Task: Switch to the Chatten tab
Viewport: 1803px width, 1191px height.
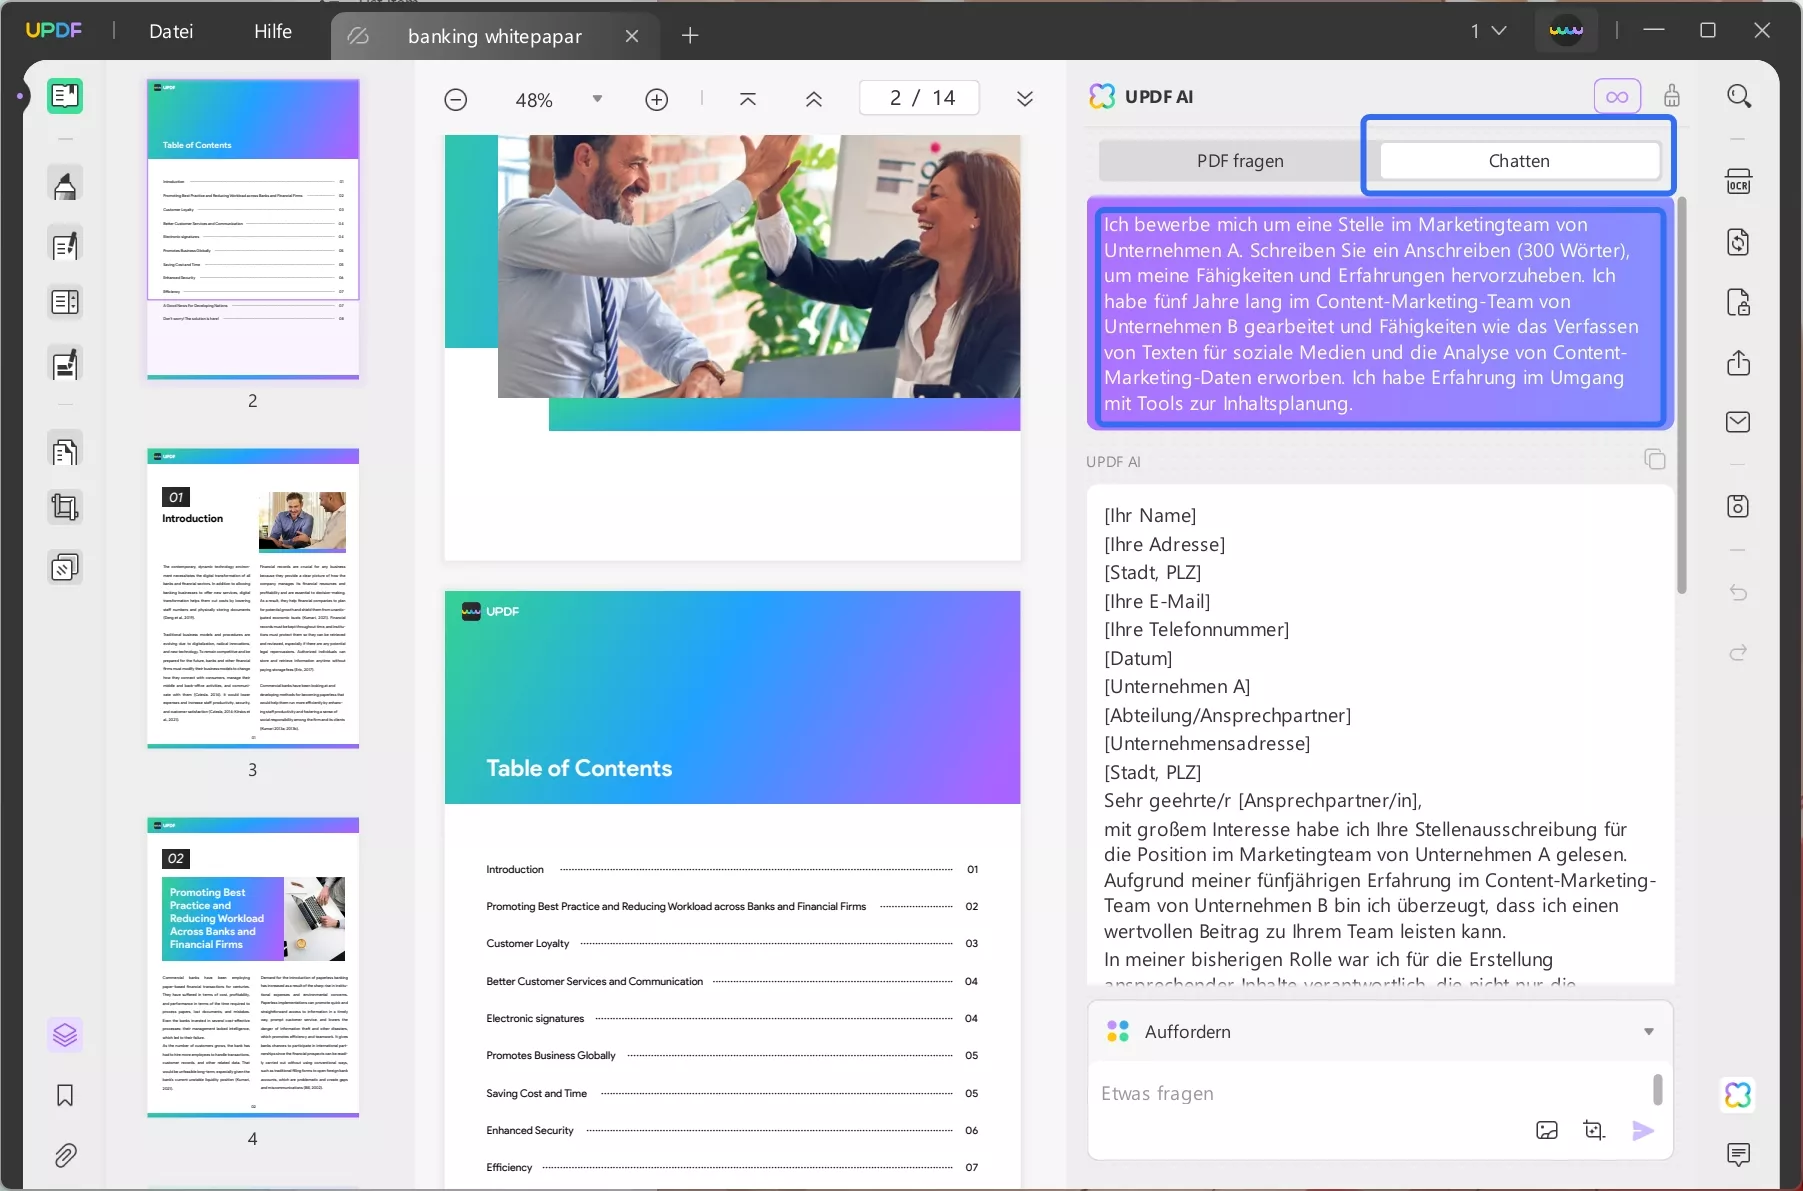Action: [x=1519, y=161]
